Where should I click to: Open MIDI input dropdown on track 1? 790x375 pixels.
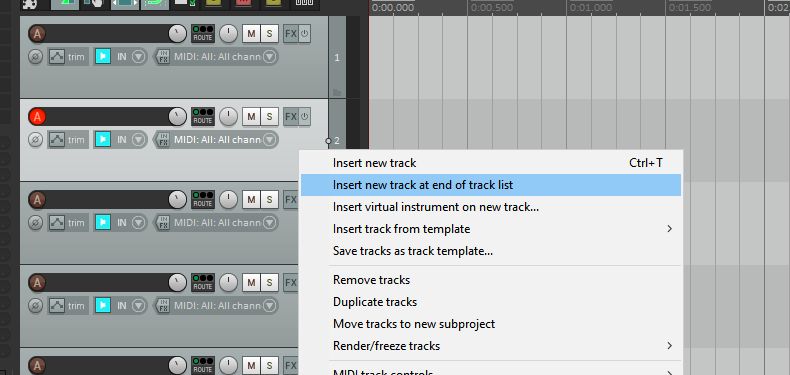(271, 56)
